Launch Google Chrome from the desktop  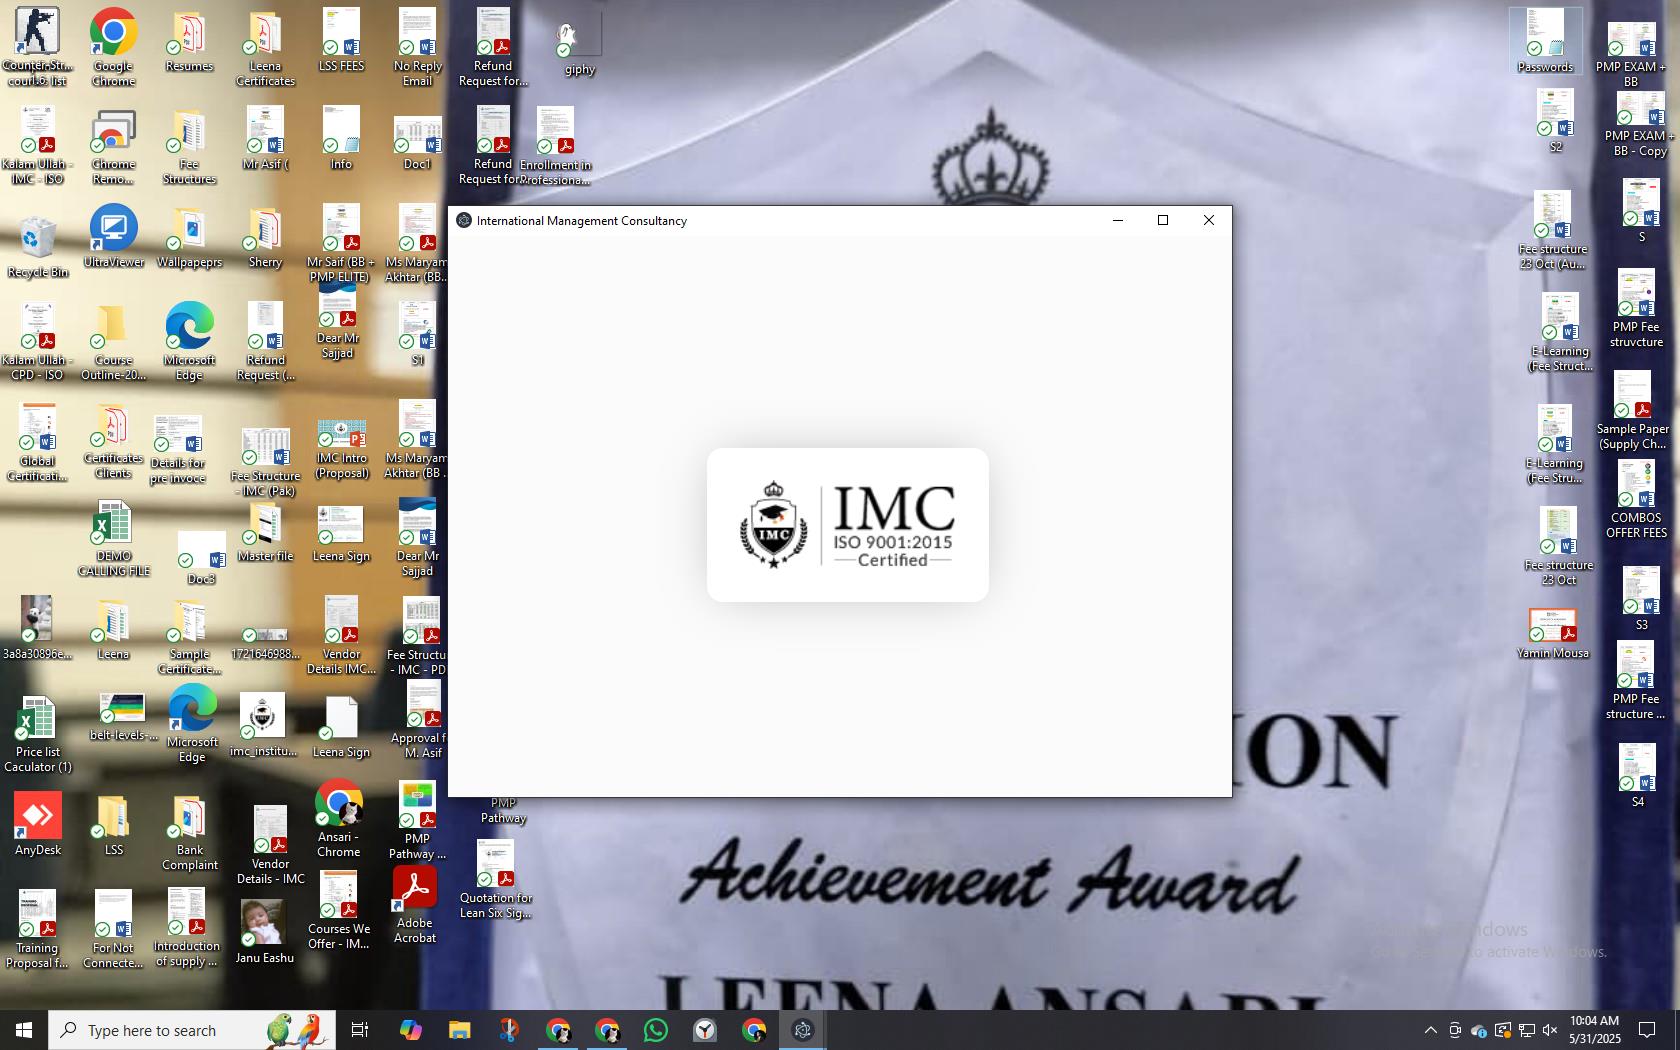[x=113, y=47]
